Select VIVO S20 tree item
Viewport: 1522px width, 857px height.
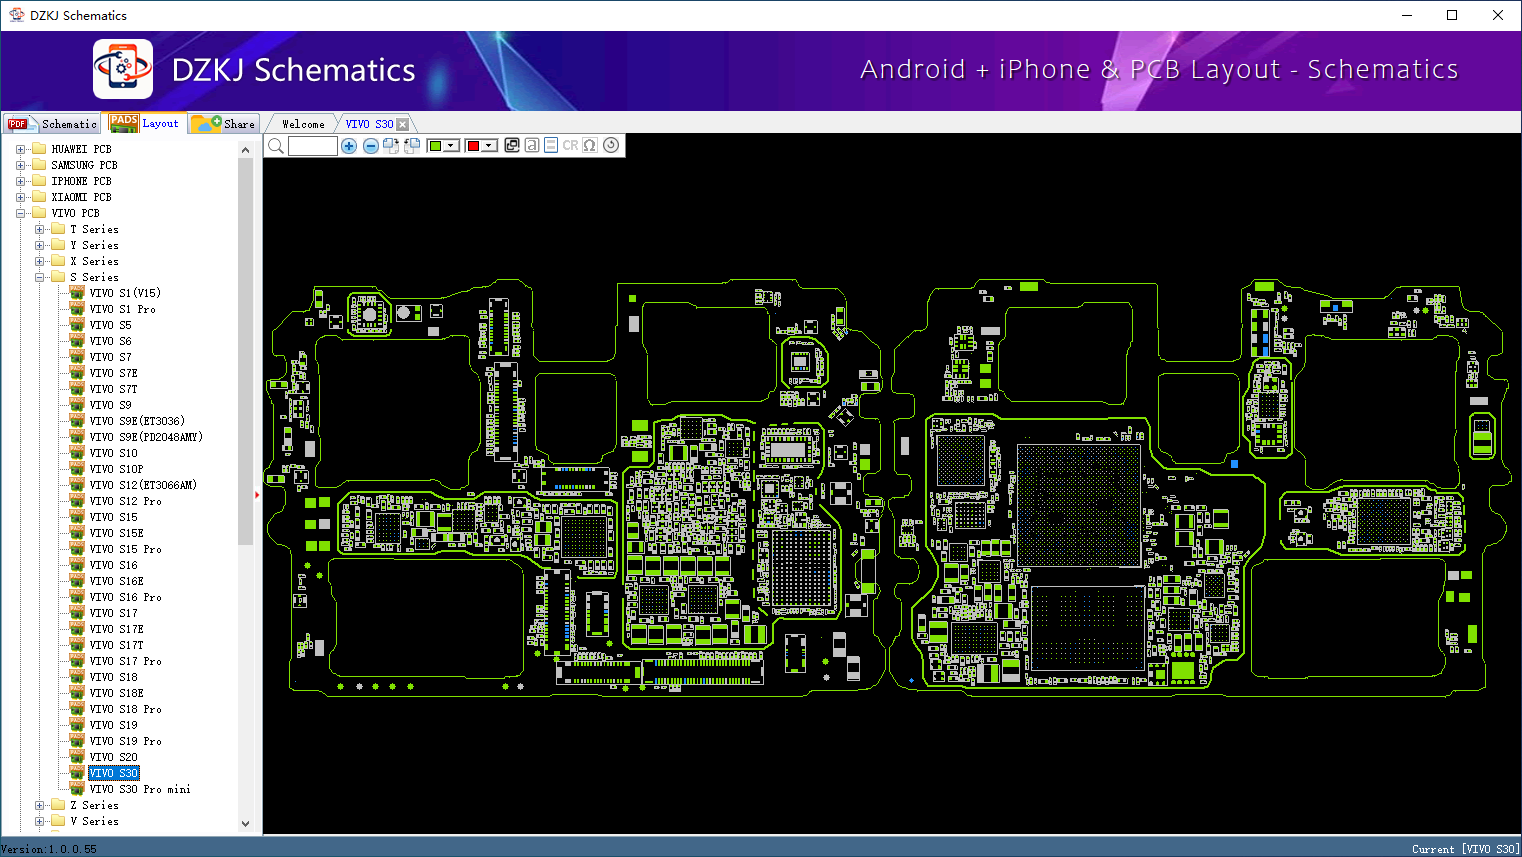point(113,757)
